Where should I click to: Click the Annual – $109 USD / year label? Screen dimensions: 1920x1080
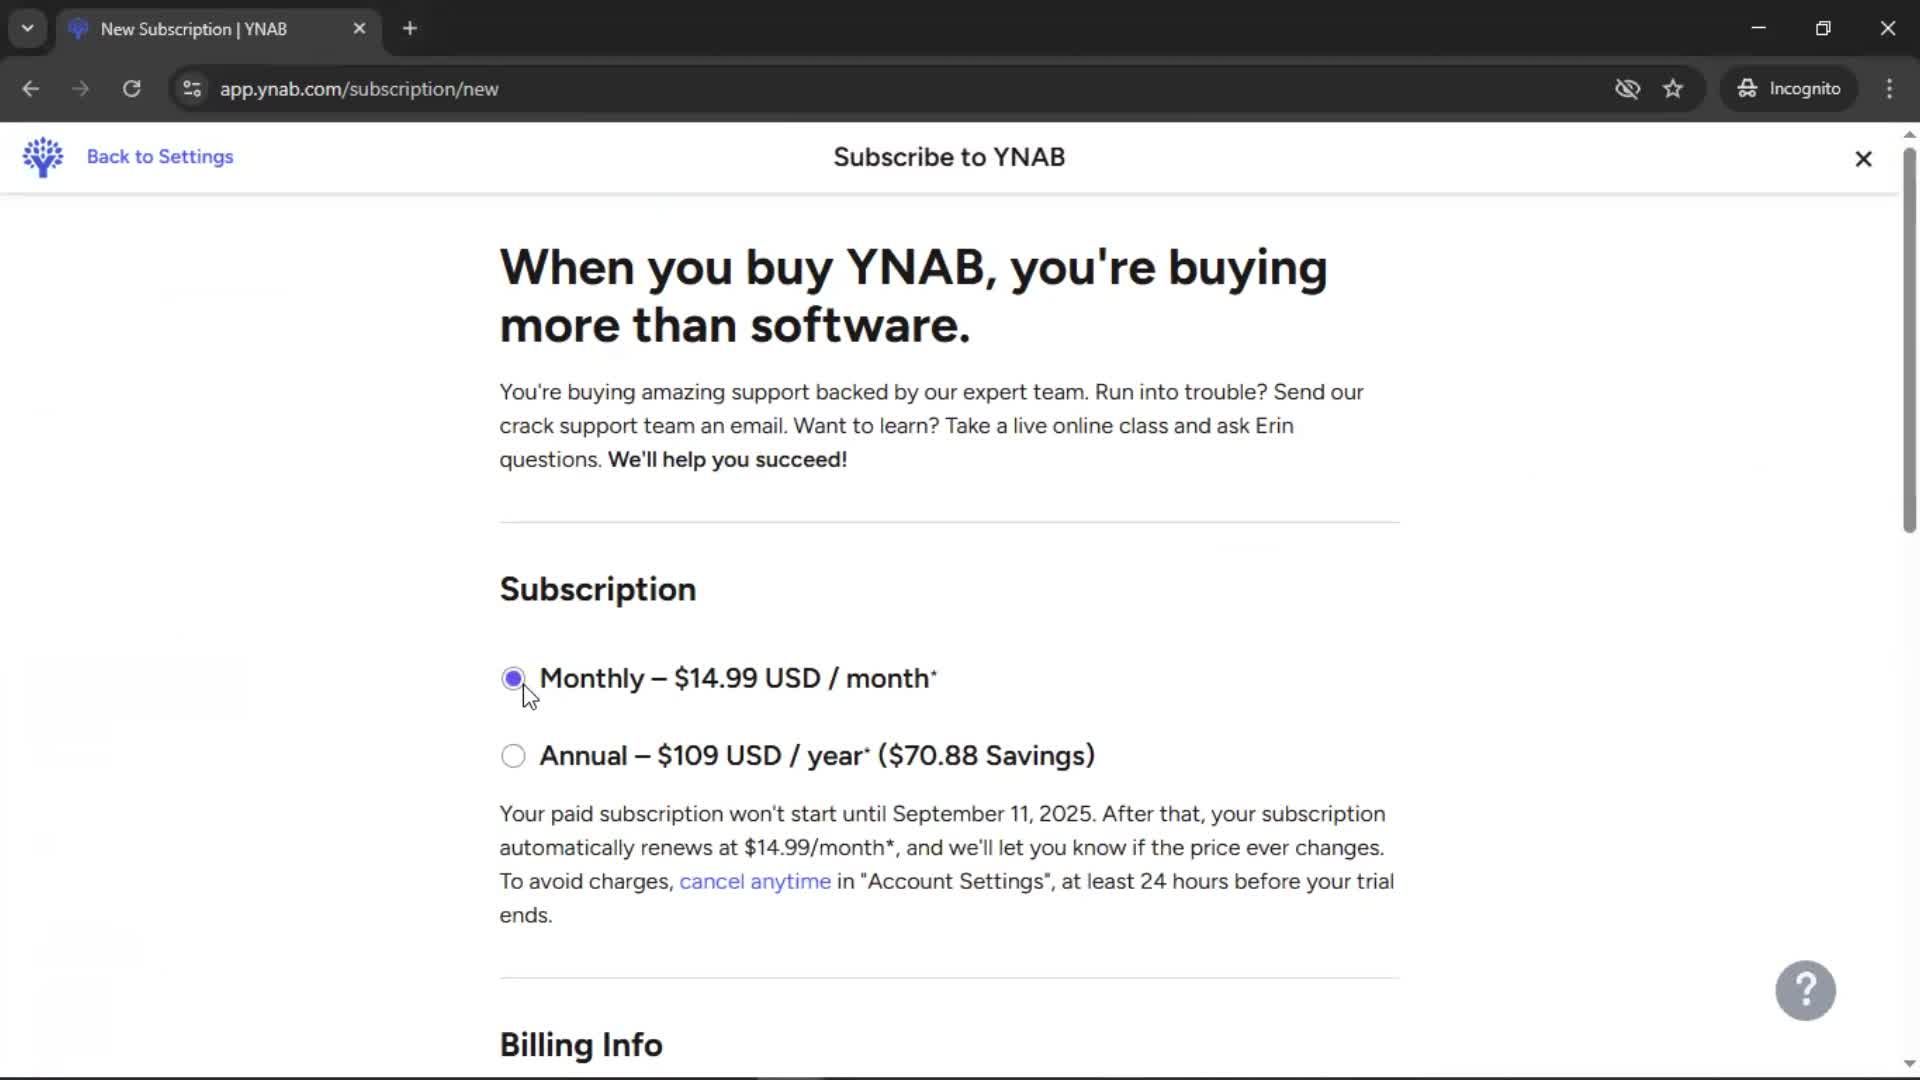click(817, 756)
